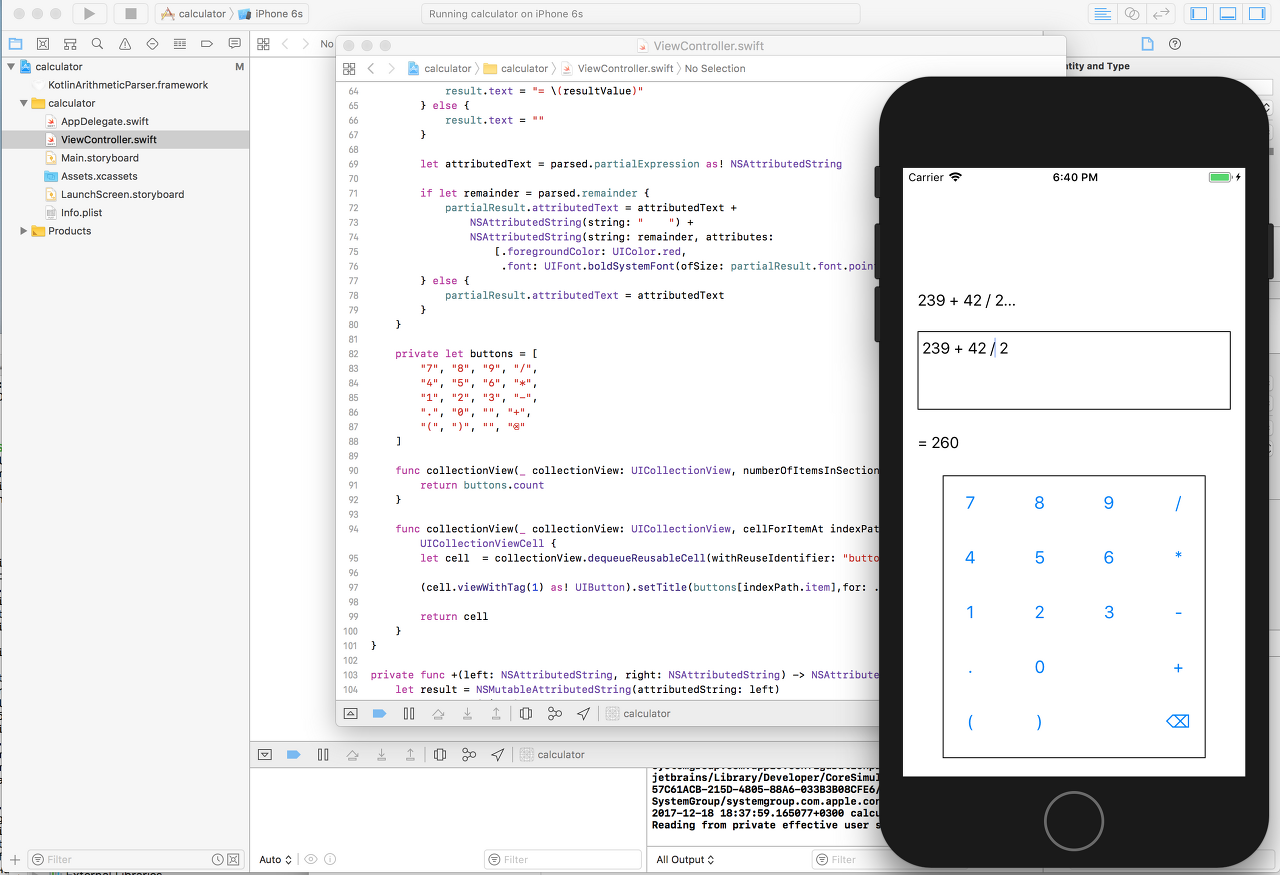Image resolution: width=1280 pixels, height=875 pixels.
Task: Select AppDelegate.swift in navigator
Action: [x=104, y=122]
